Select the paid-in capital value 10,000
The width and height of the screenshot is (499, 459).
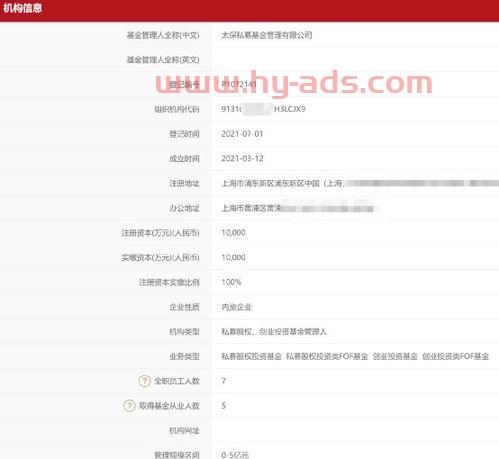[233, 257]
